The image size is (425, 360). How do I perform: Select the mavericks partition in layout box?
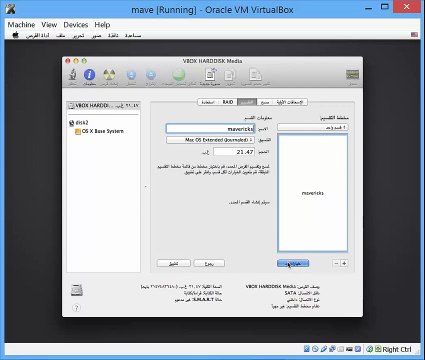coord(312,193)
